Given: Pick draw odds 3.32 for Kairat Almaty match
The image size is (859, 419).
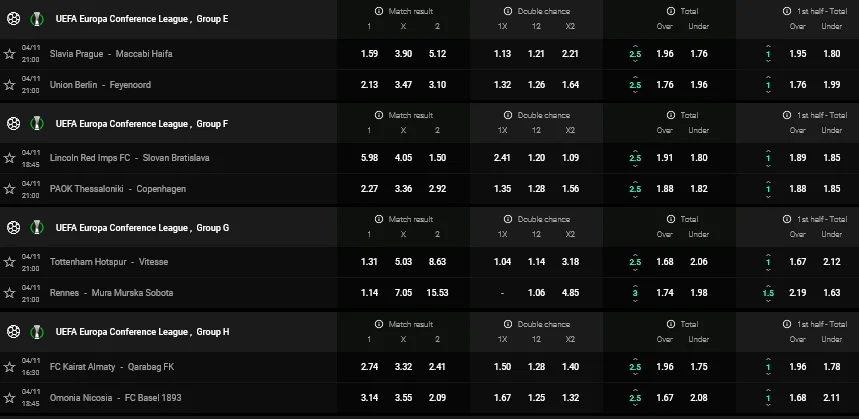Looking at the screenshot, I should [x=405, y=367].
